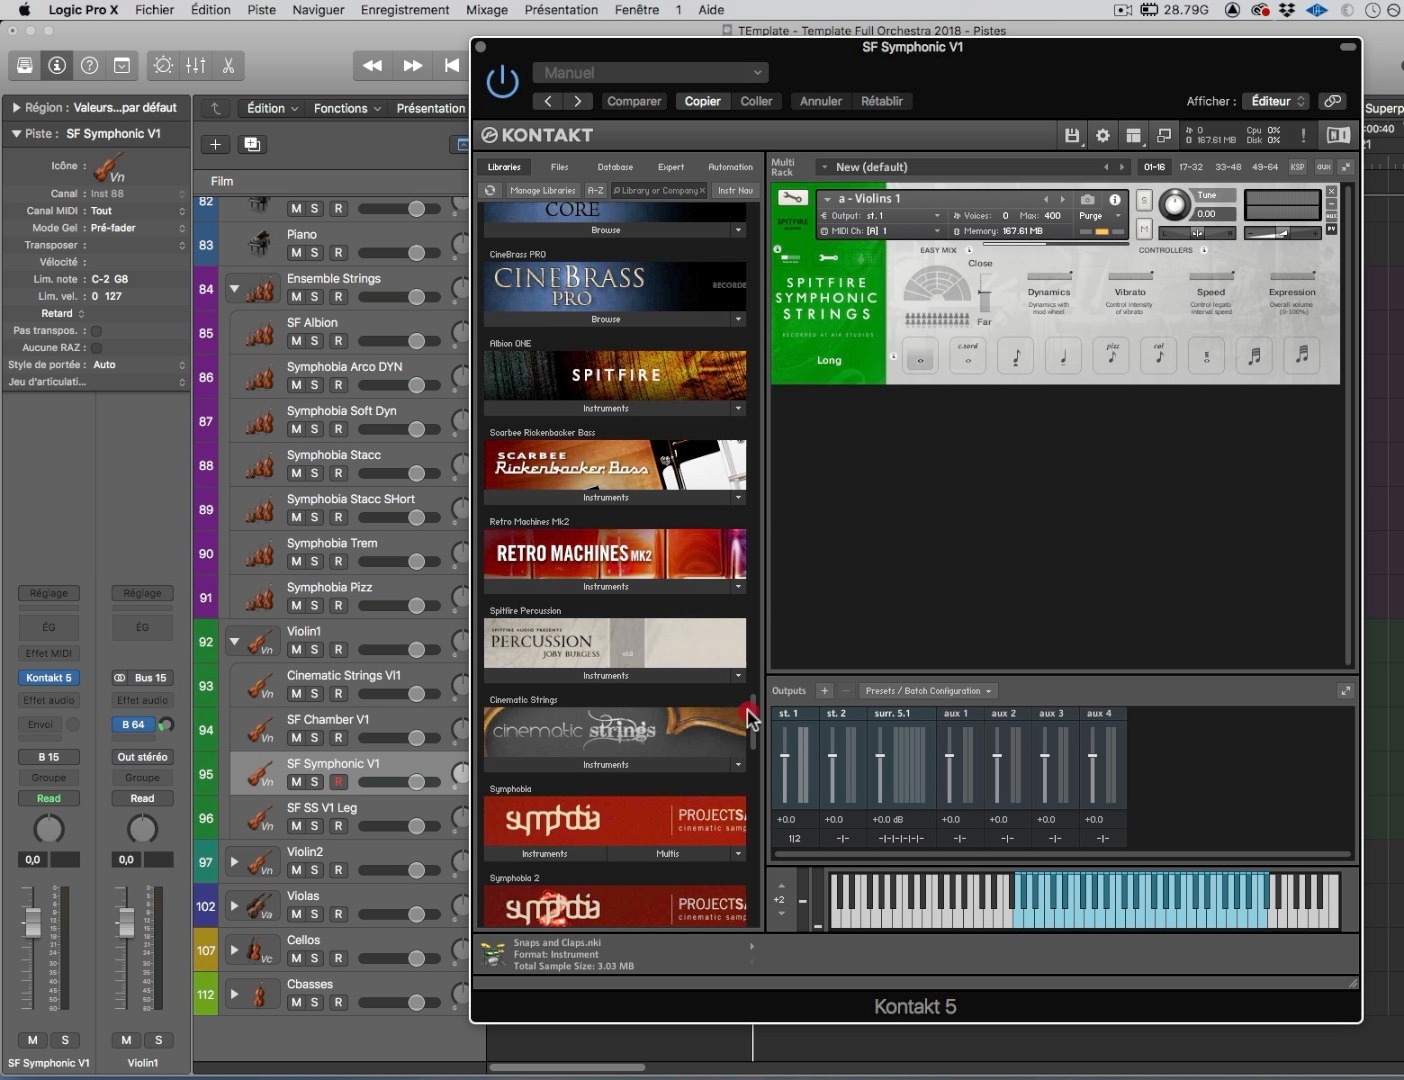This screenshot has width=1404, height=1080.
Task: Open the Mixer sliders icon
Action: pyautogui.click(x=196, y=65)
